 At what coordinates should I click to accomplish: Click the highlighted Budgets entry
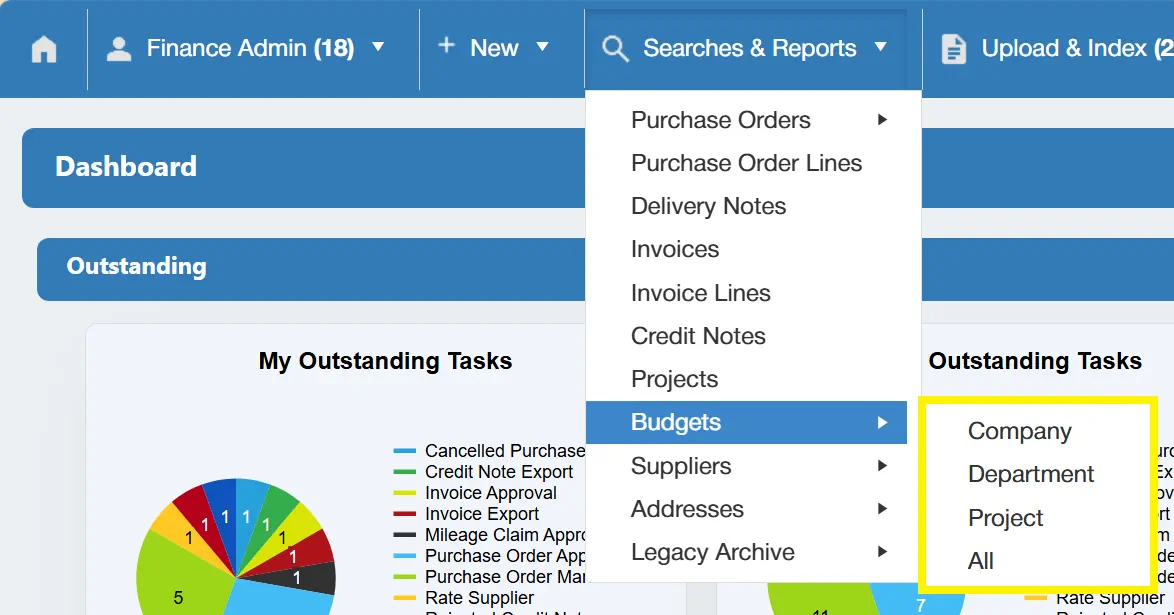coord(746,422)
